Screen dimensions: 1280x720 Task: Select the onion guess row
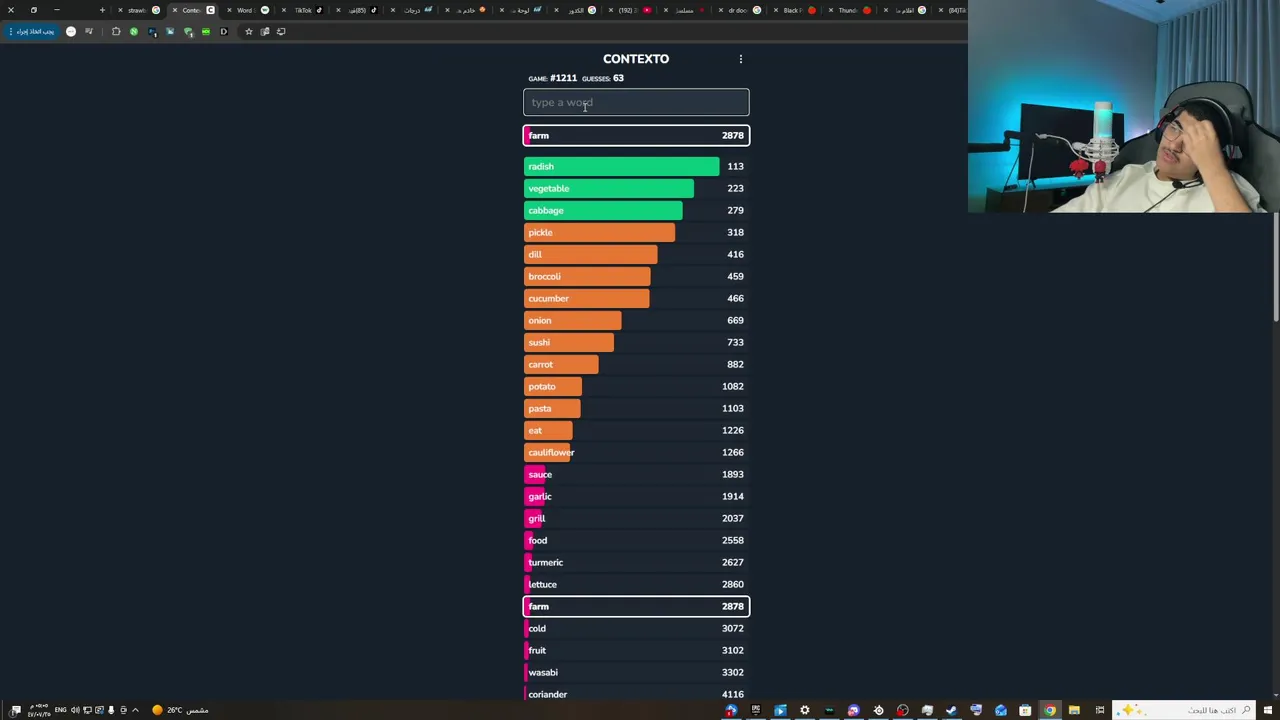[x=636, y=320]
